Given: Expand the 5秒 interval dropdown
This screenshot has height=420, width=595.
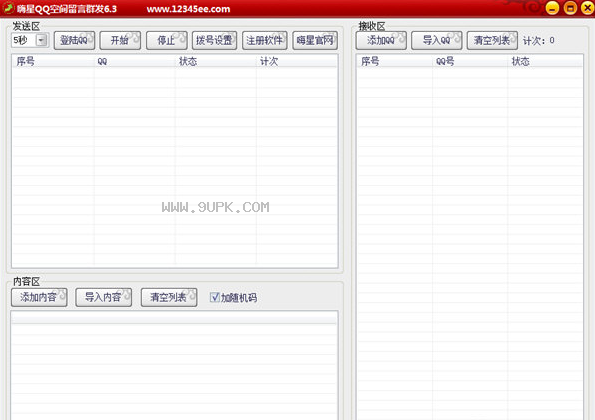Looking at the screenshot, I should (x=41, y=40).
